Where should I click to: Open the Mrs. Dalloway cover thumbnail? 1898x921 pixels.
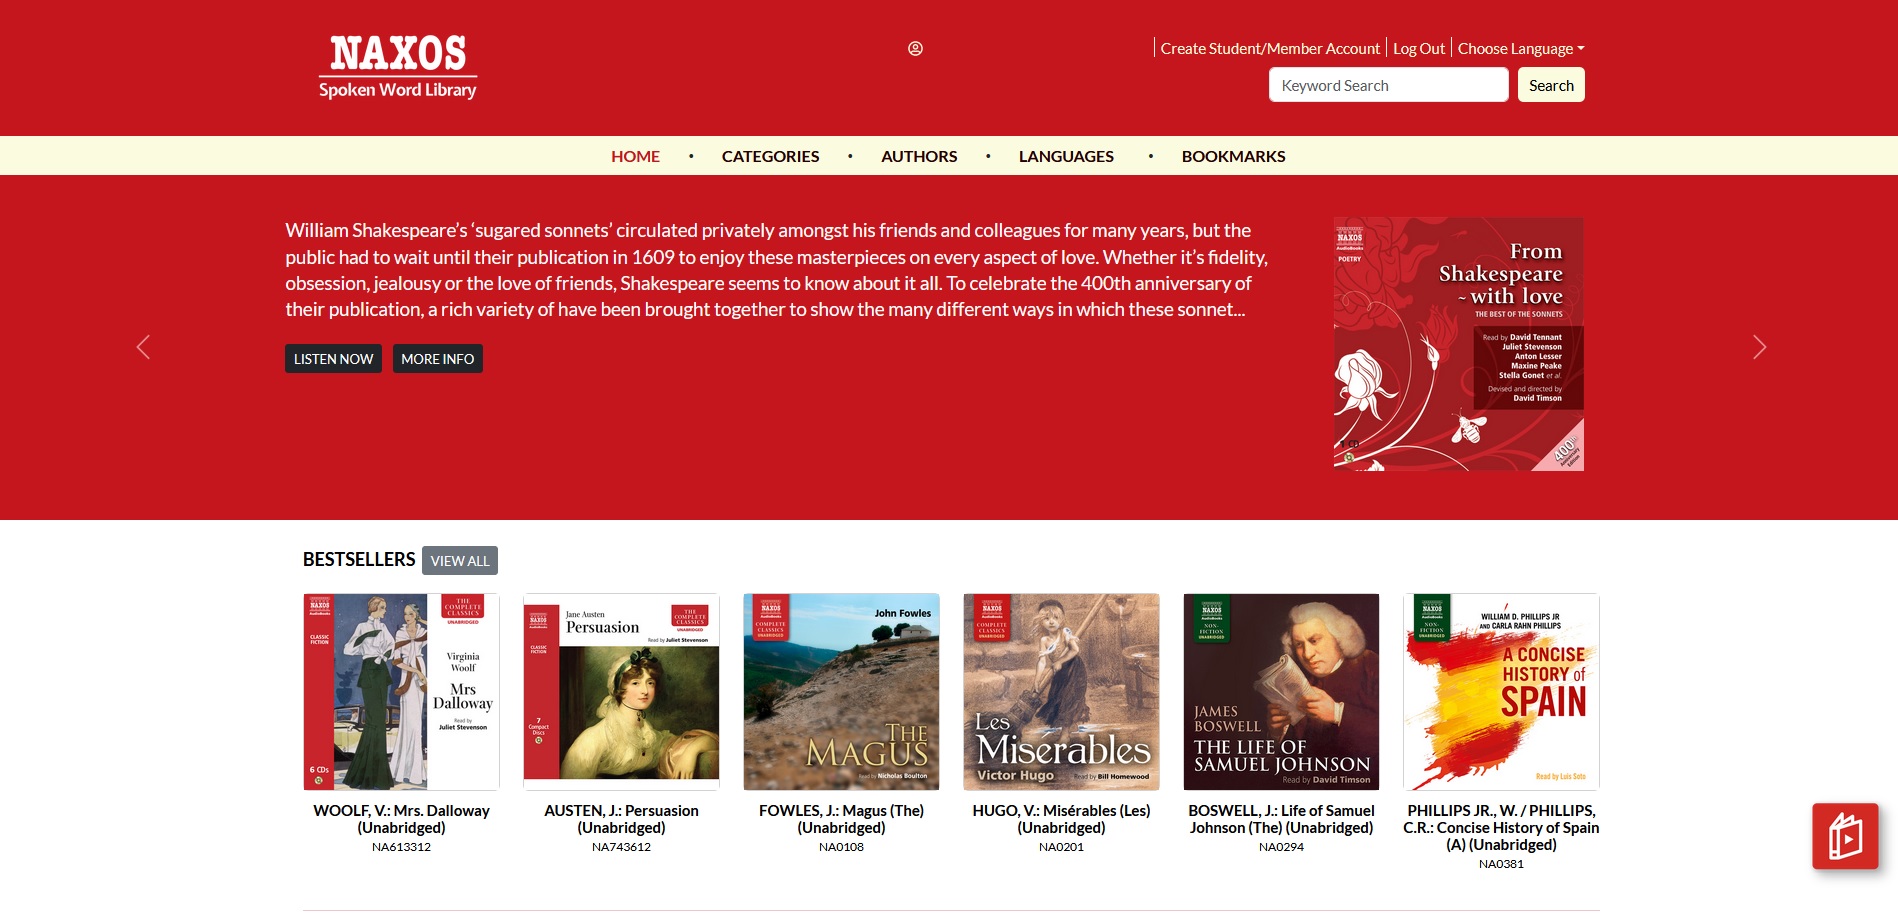tap(401, 692)
